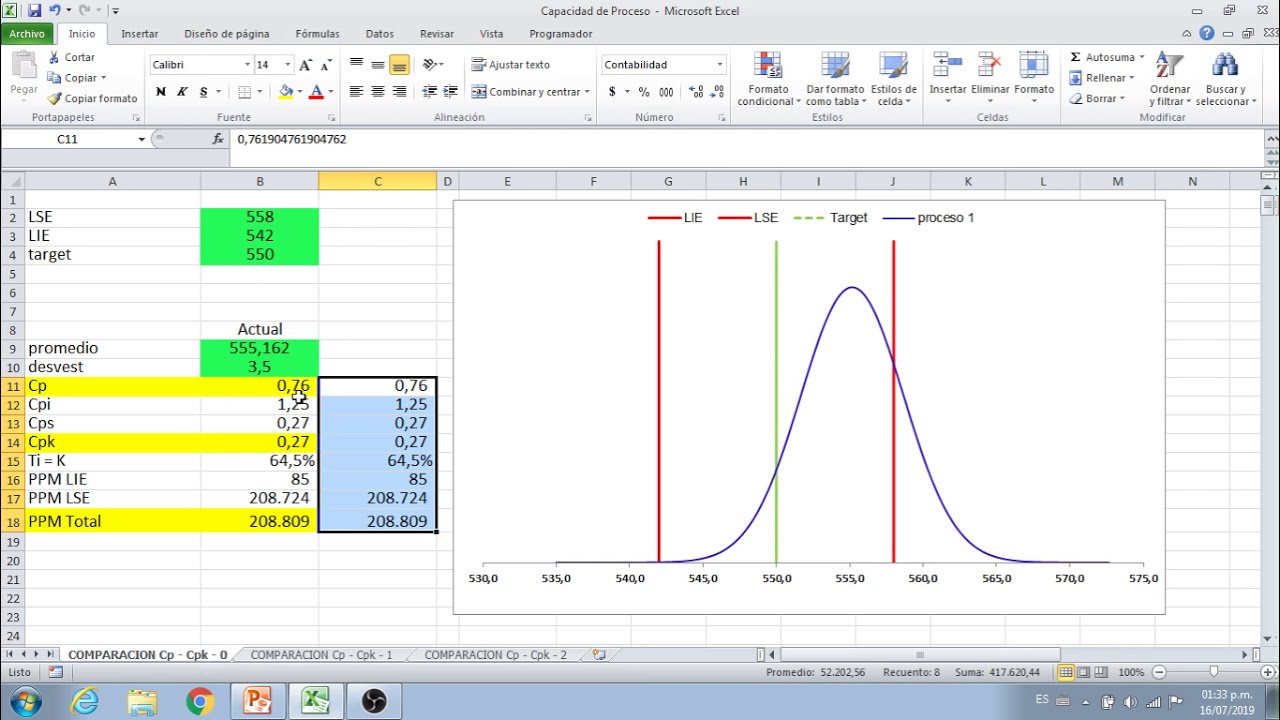Viewport: 1280px width, 720px height.
Task: Open the Contabilidad number format dropdown
Action: (x=719, y=65)
